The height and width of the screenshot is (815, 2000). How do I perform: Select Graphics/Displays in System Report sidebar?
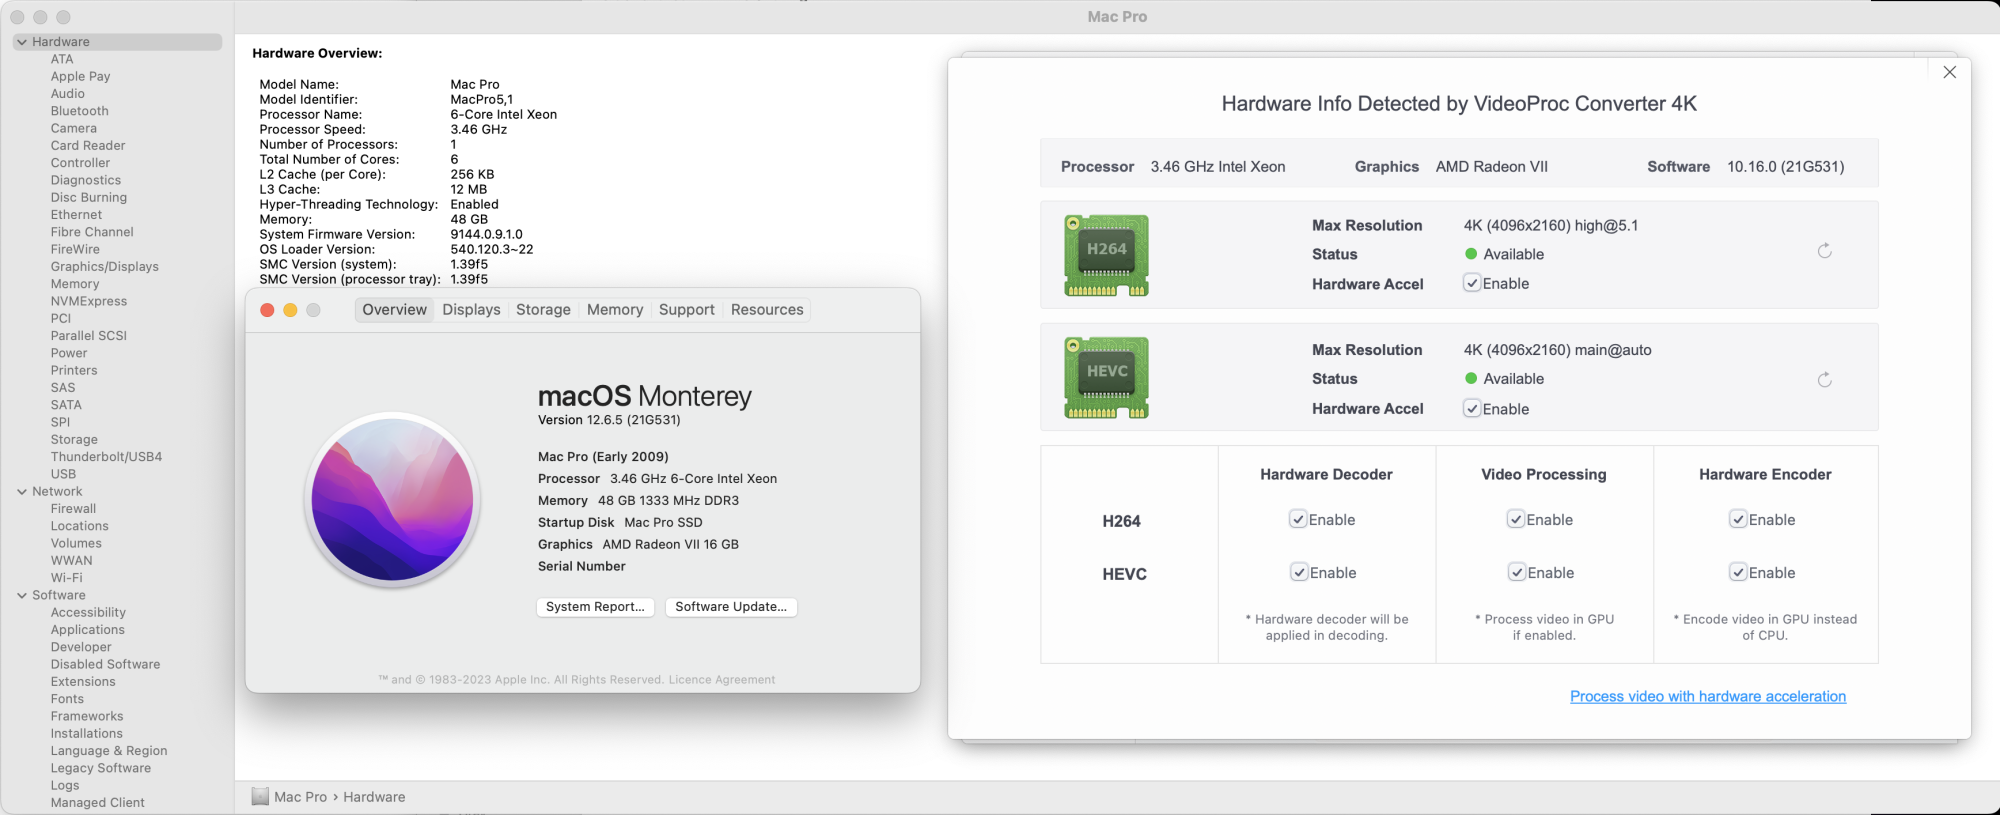click(x=105, y=267)
